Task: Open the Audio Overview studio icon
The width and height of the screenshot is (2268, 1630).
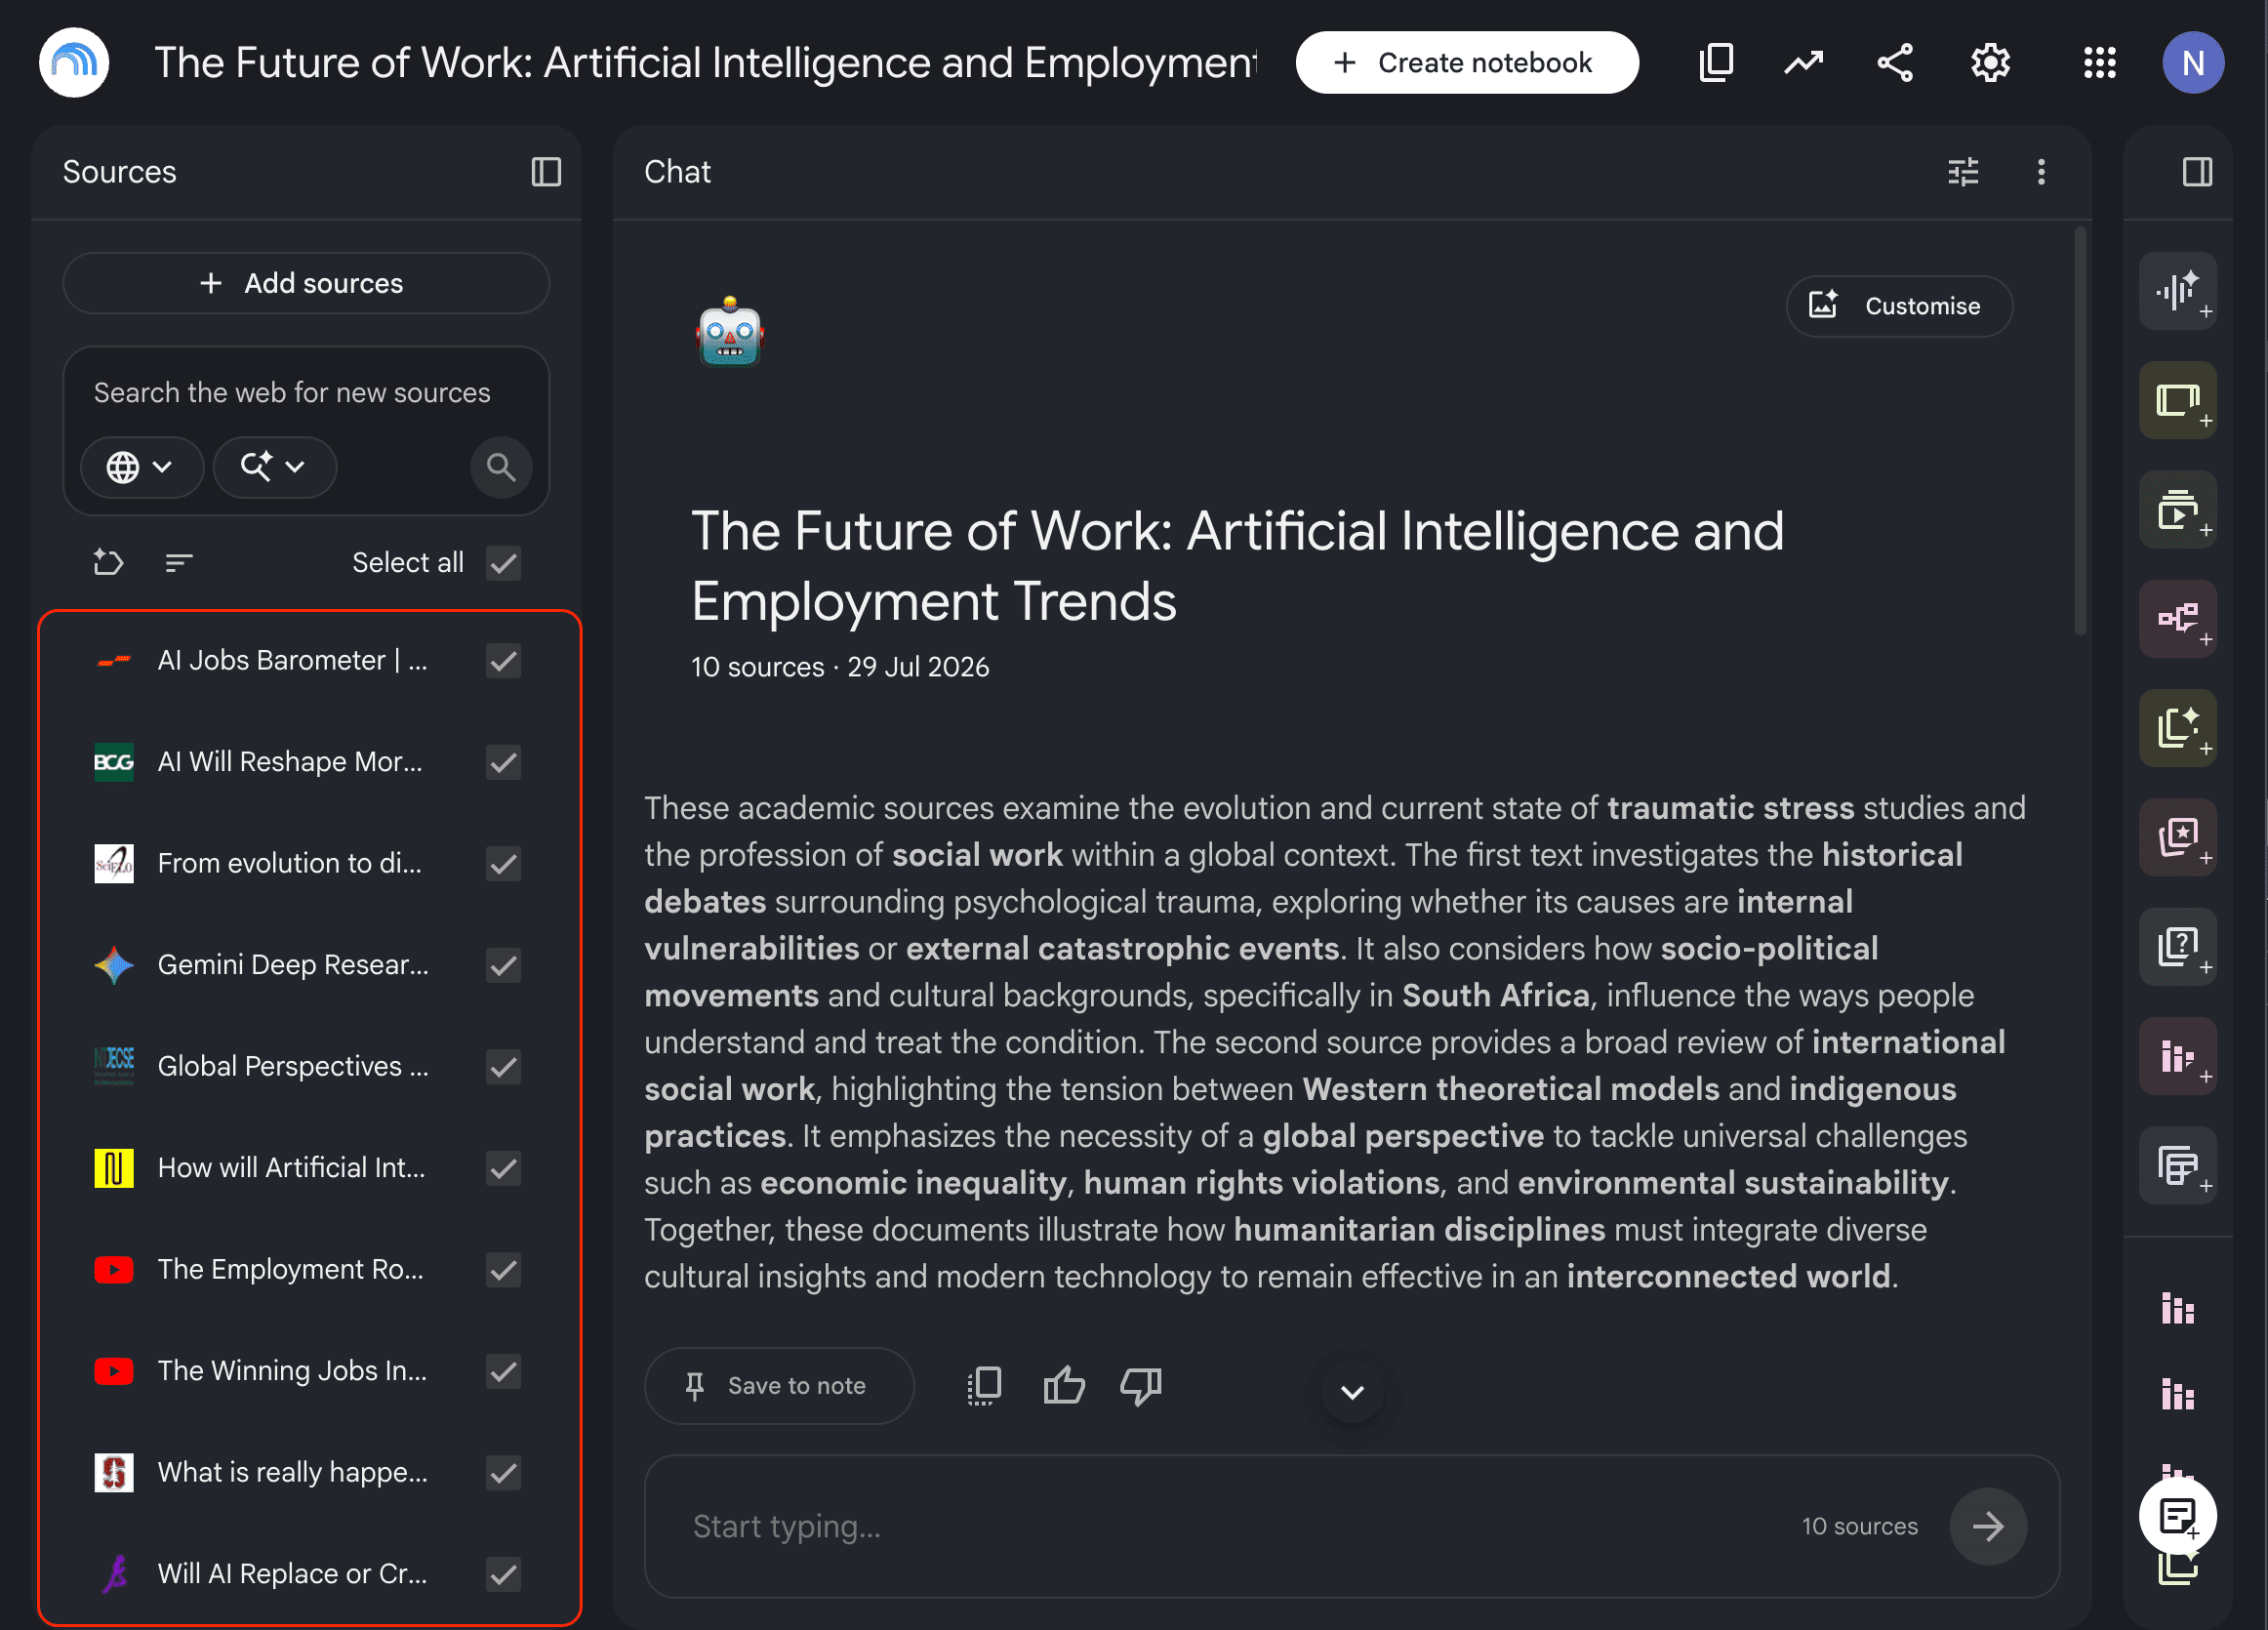Action: [x=2177, y=292]
